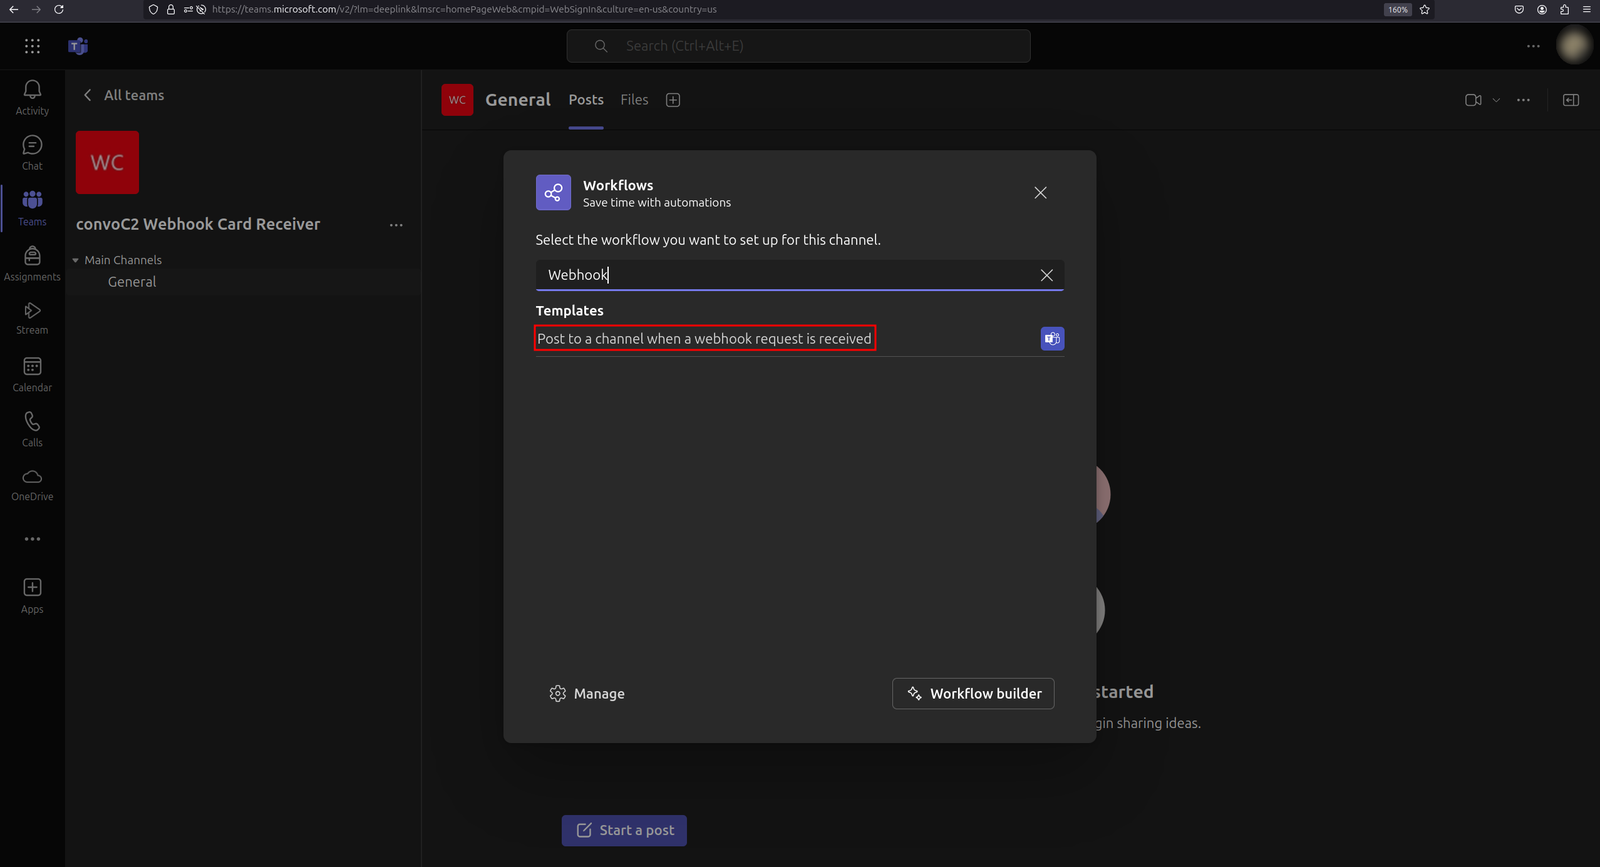Click the Teams icon beside webhook template
Viewport: 1600px width, 867px height.
point(1052,339)
